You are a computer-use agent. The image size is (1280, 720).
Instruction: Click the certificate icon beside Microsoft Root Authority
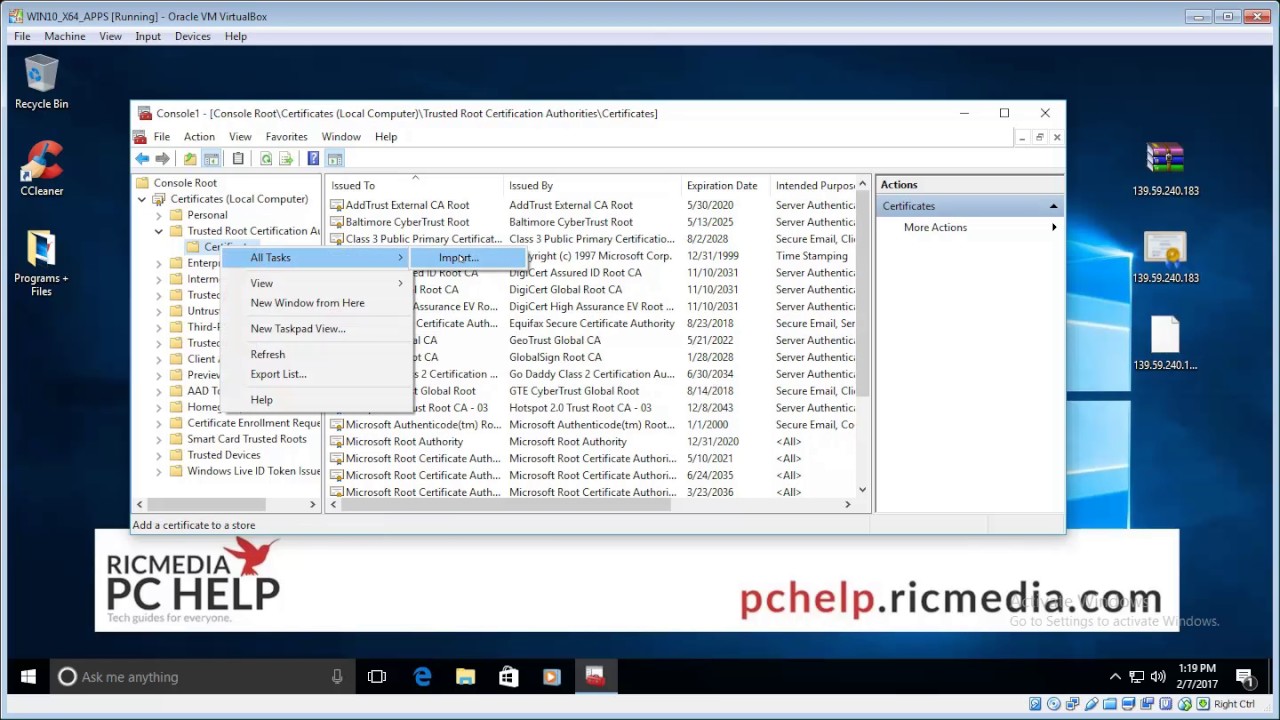pos(337,441)
